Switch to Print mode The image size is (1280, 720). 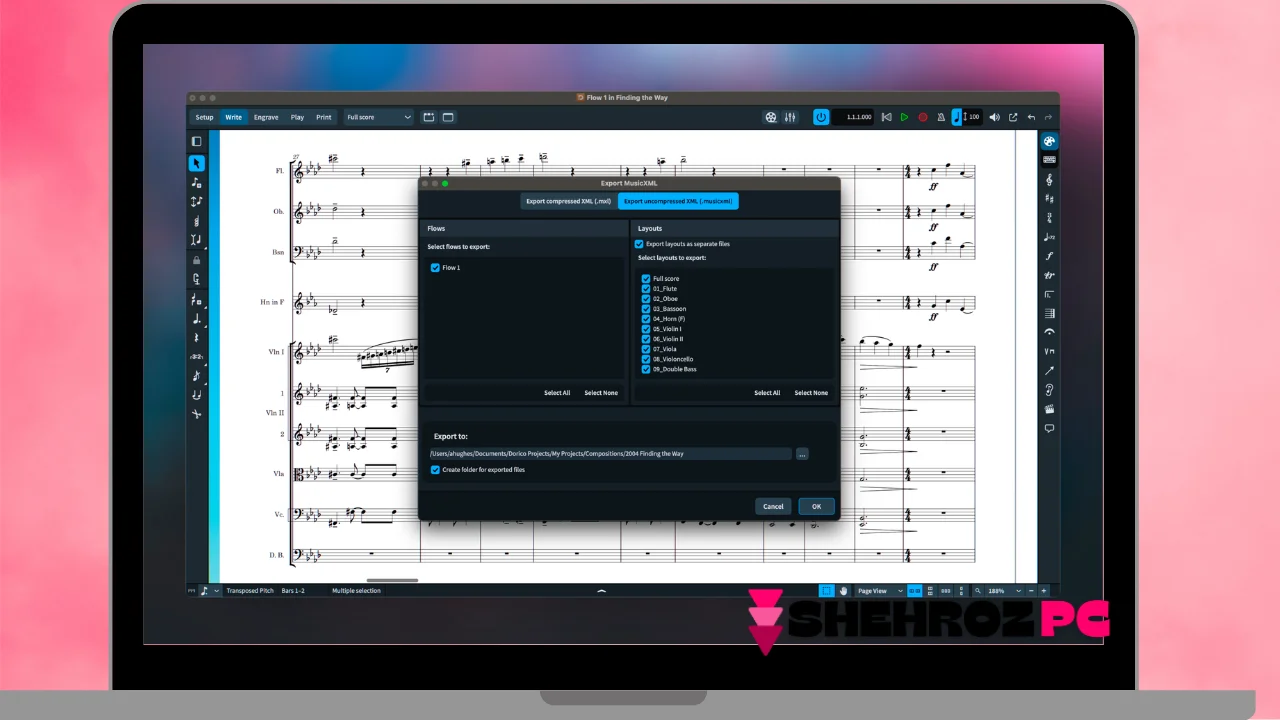coord(324,117)
